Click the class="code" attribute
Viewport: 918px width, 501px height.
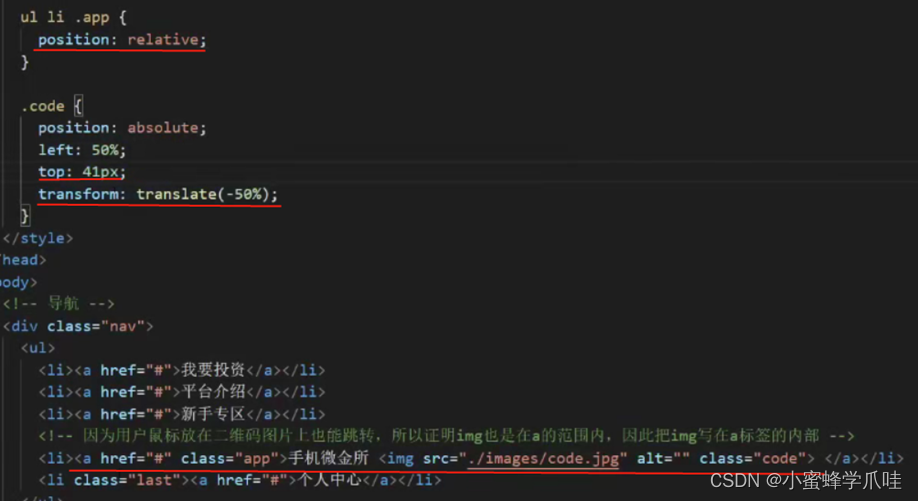753,458
